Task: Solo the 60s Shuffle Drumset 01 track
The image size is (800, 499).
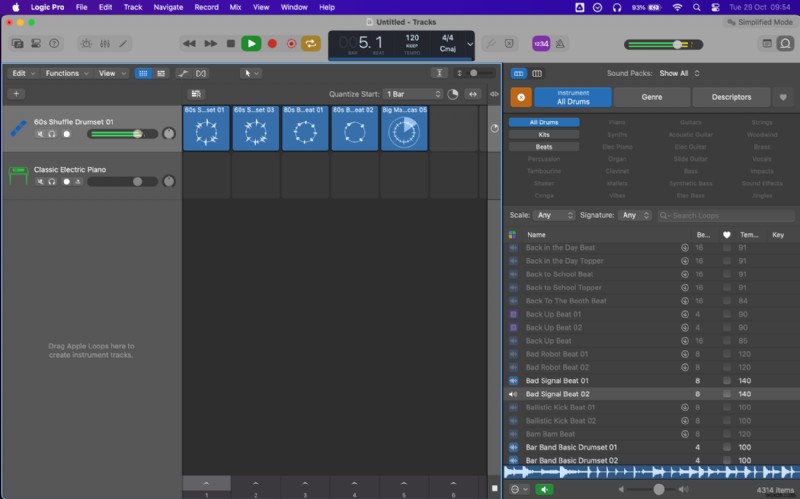Action: pos(52,134)
